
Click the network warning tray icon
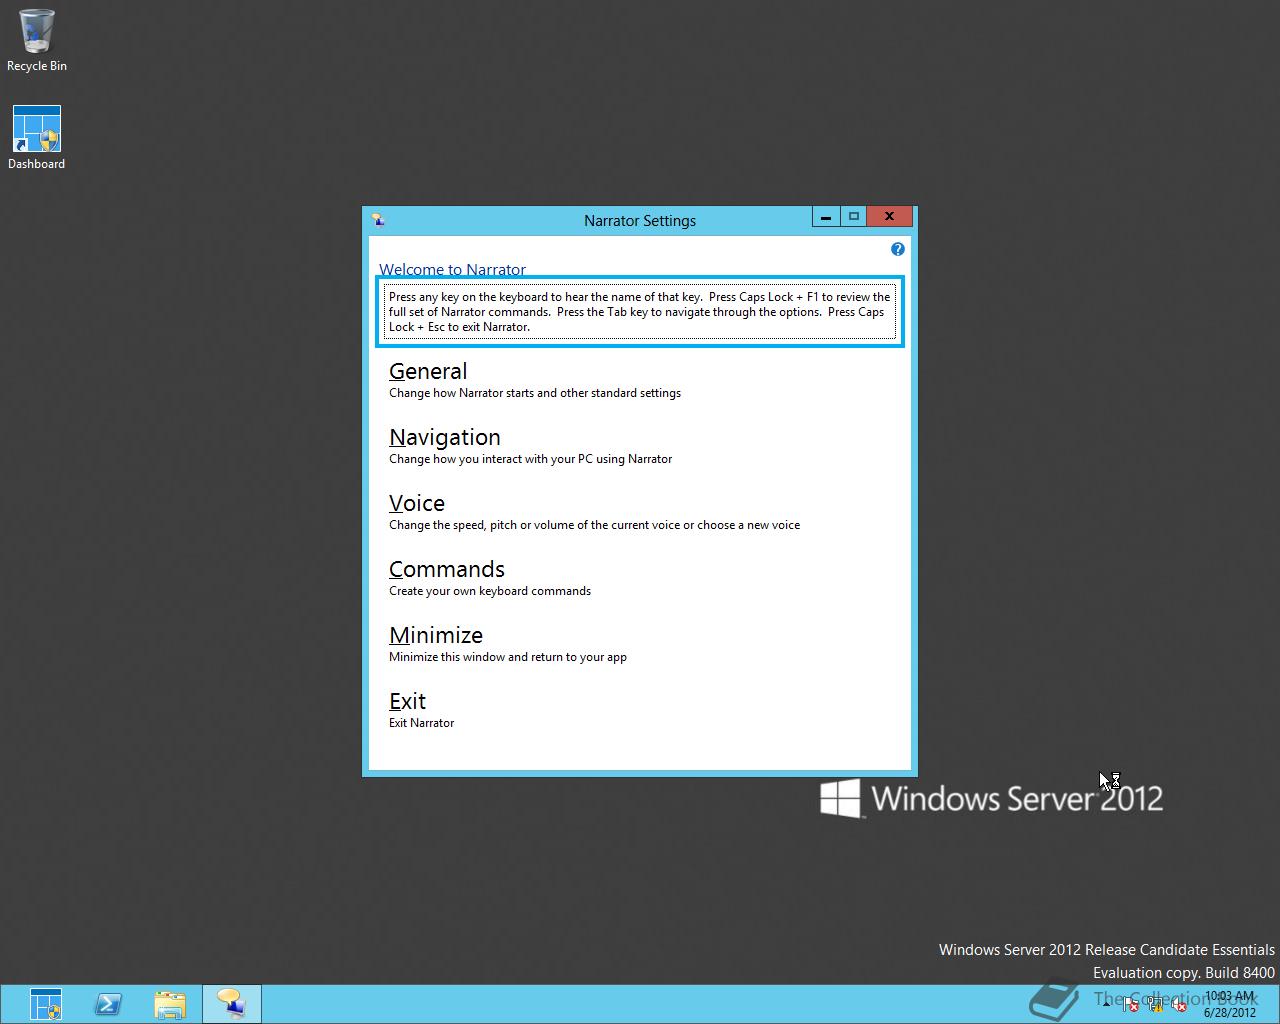point(1156,1005)
